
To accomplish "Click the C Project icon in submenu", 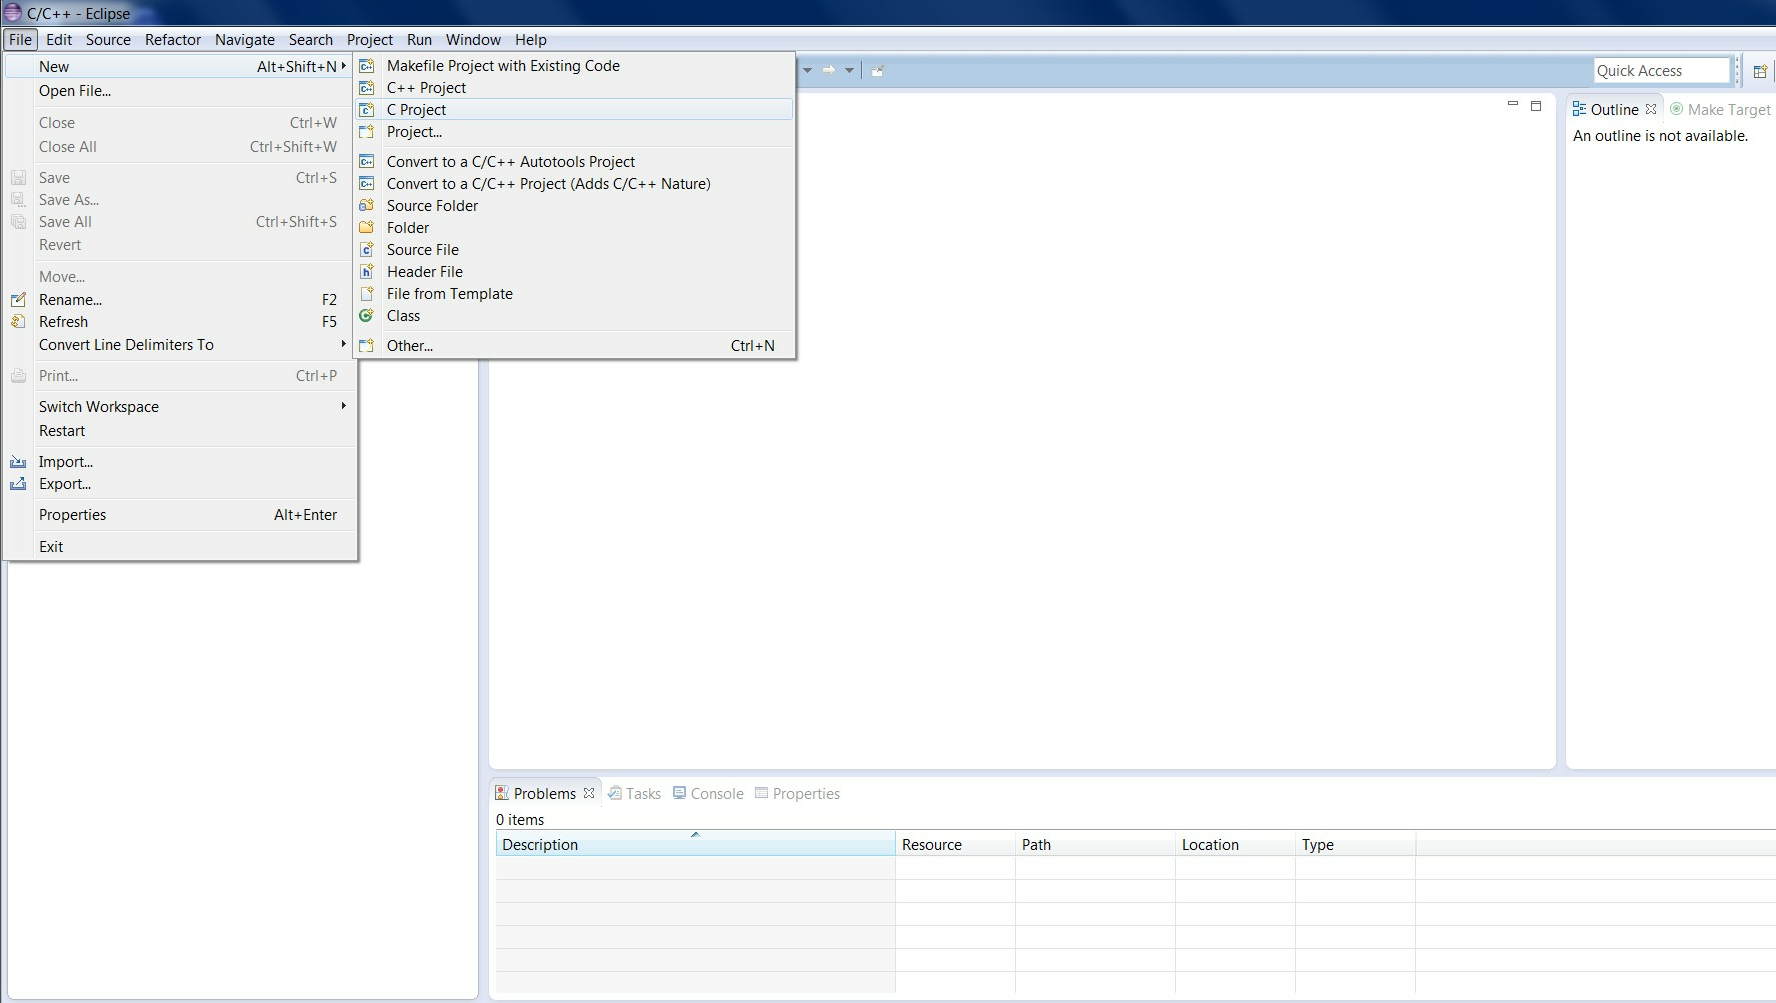I will pyautogui.click(x=367, y=110).
